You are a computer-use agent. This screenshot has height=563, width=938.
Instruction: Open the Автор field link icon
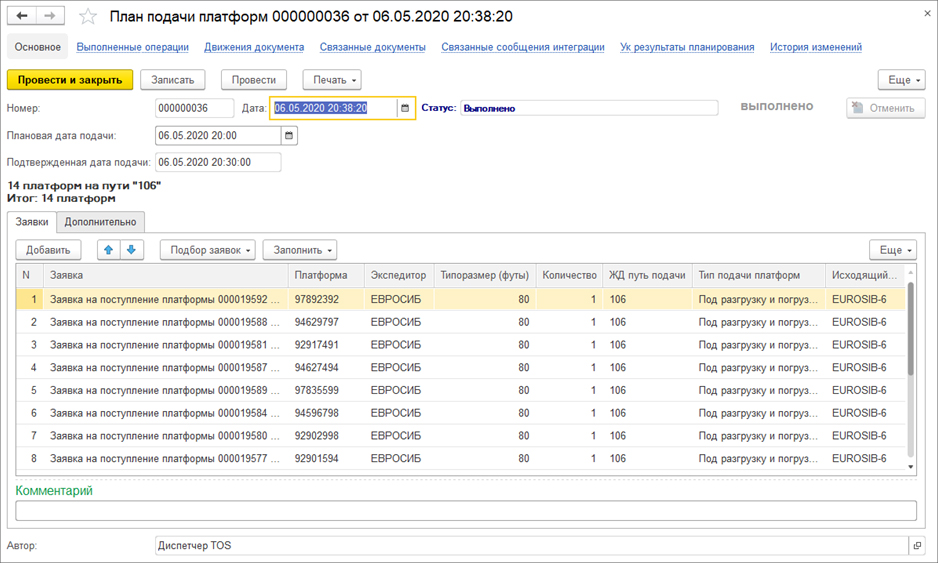tap(917, 546)
